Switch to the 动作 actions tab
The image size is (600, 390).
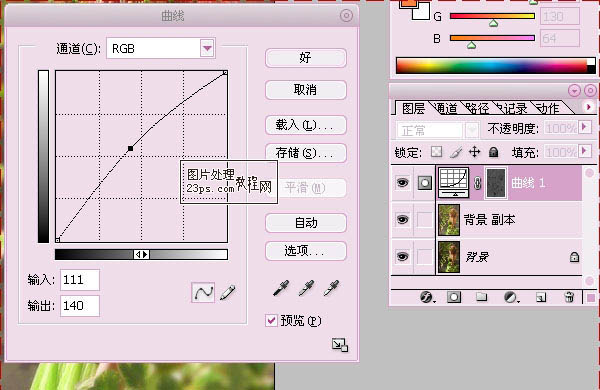pos(547,109)
